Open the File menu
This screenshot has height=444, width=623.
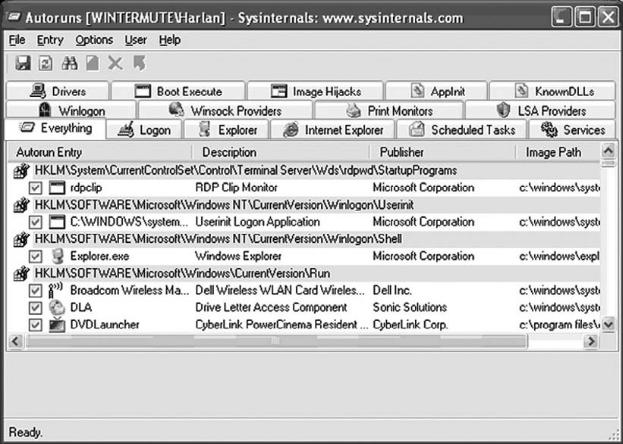click(17, 40)
